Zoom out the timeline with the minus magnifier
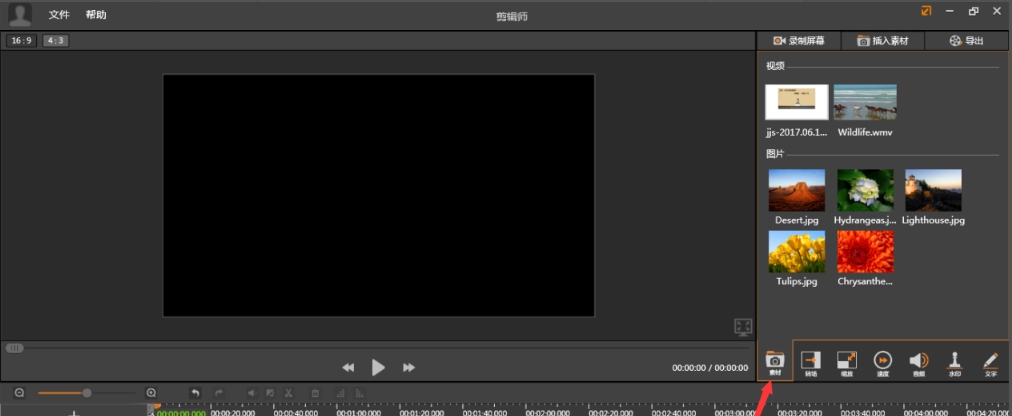The height and width of the screenshot is (416, 1012). 19,392
